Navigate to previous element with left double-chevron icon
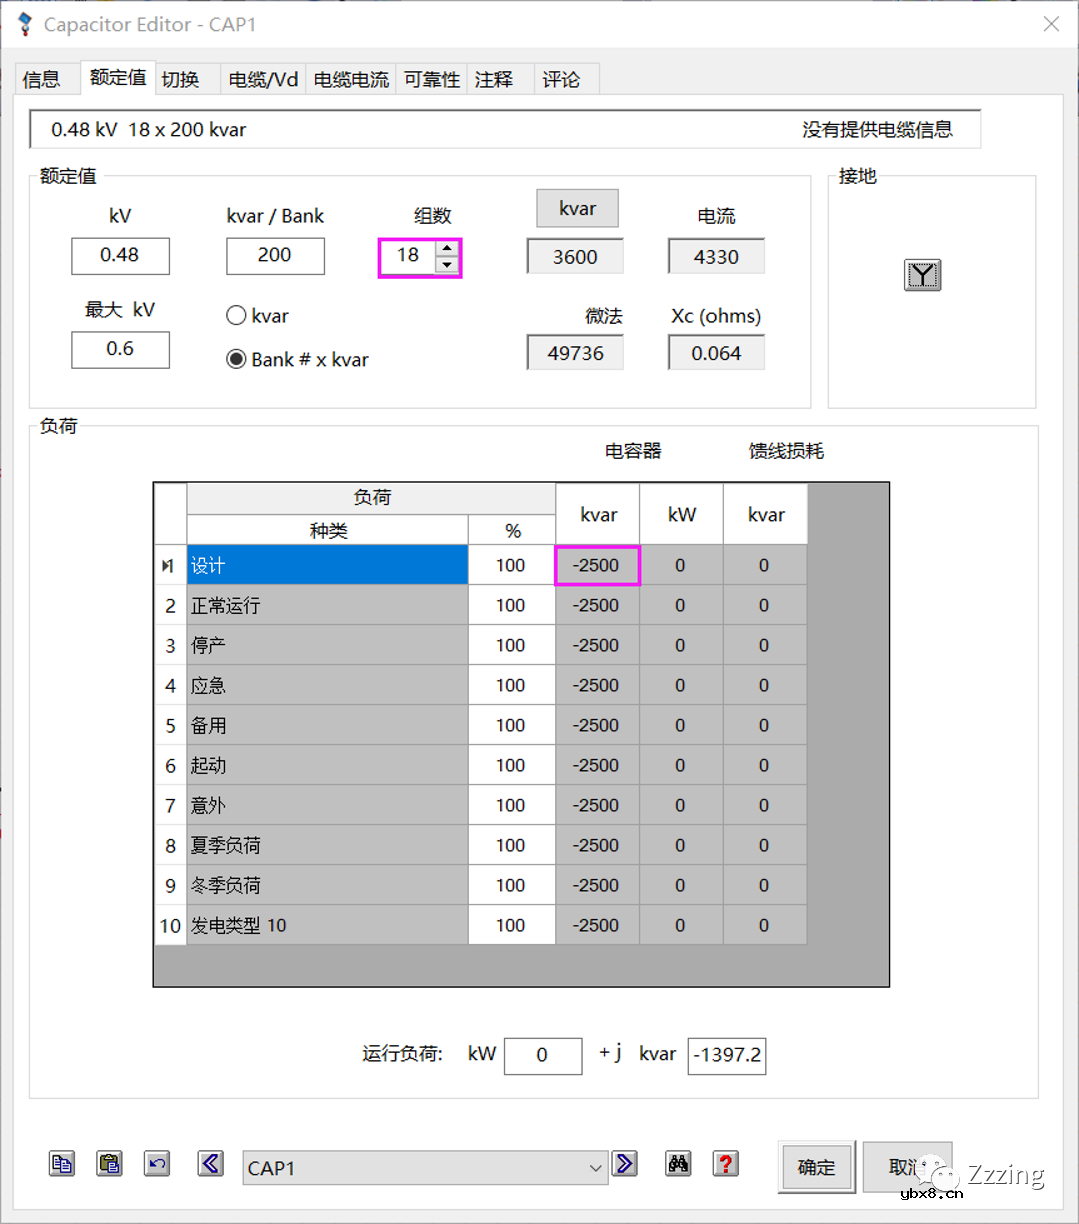Viewport: 1079px width, 1224px height. pyautogui.click(x=210, y=1163)
